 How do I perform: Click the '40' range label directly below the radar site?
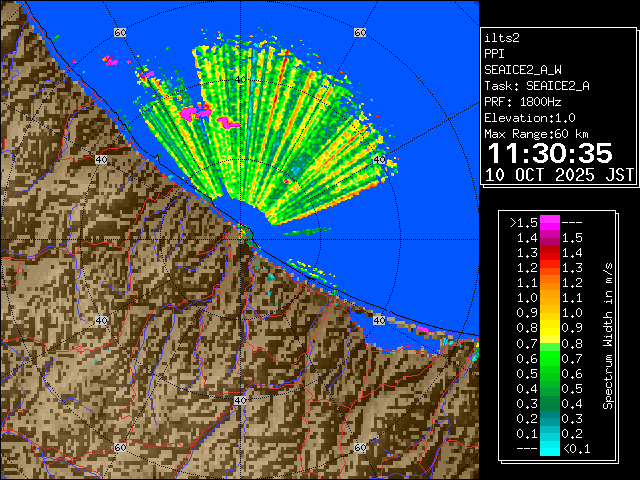240,400
